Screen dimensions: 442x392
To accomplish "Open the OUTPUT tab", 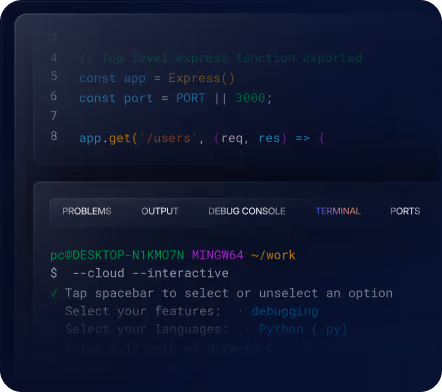I will tap(160, 211).
